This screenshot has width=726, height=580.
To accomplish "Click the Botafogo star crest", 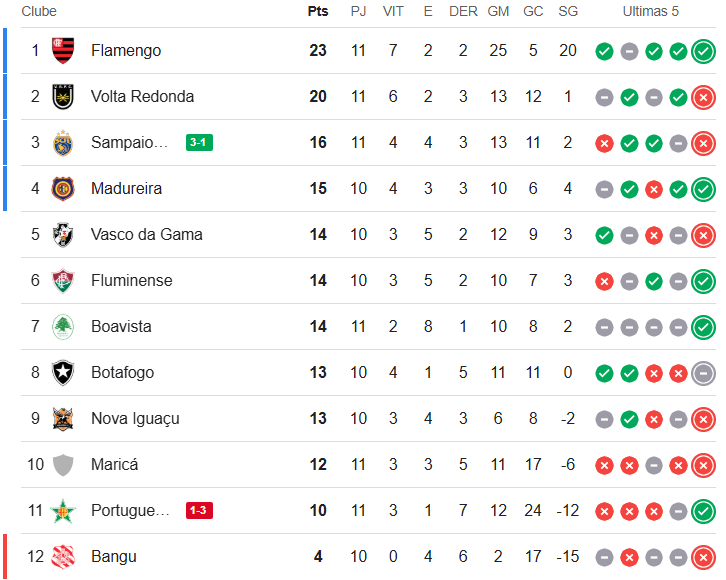I will [63, 372].
